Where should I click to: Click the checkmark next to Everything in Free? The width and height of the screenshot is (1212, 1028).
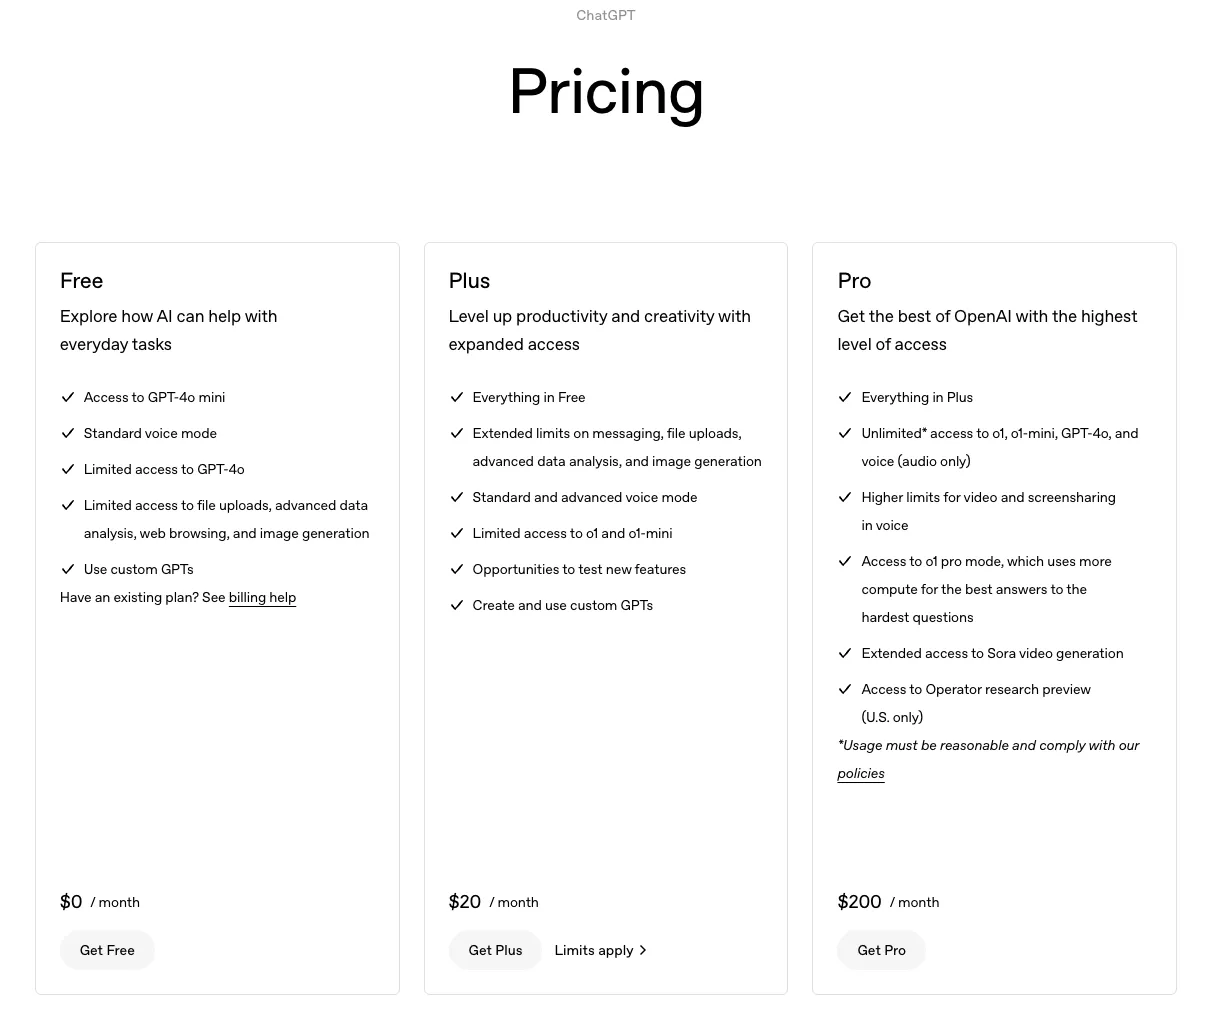pyautogui.click(x=457, y=397)
